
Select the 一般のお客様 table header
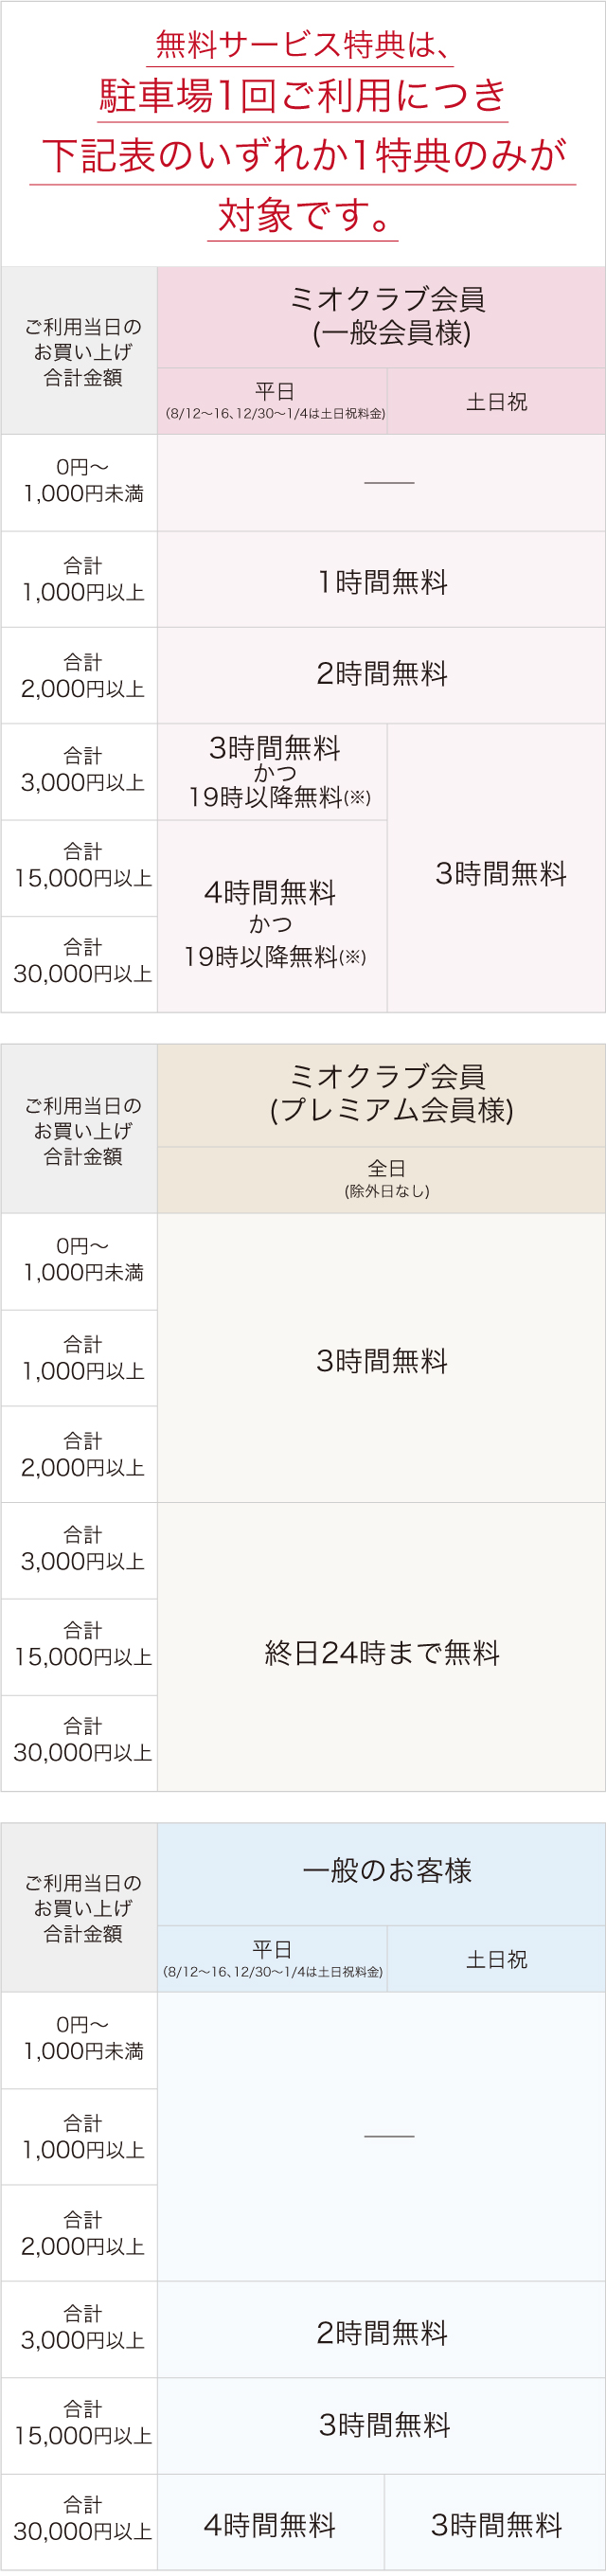coord(387,1870)
